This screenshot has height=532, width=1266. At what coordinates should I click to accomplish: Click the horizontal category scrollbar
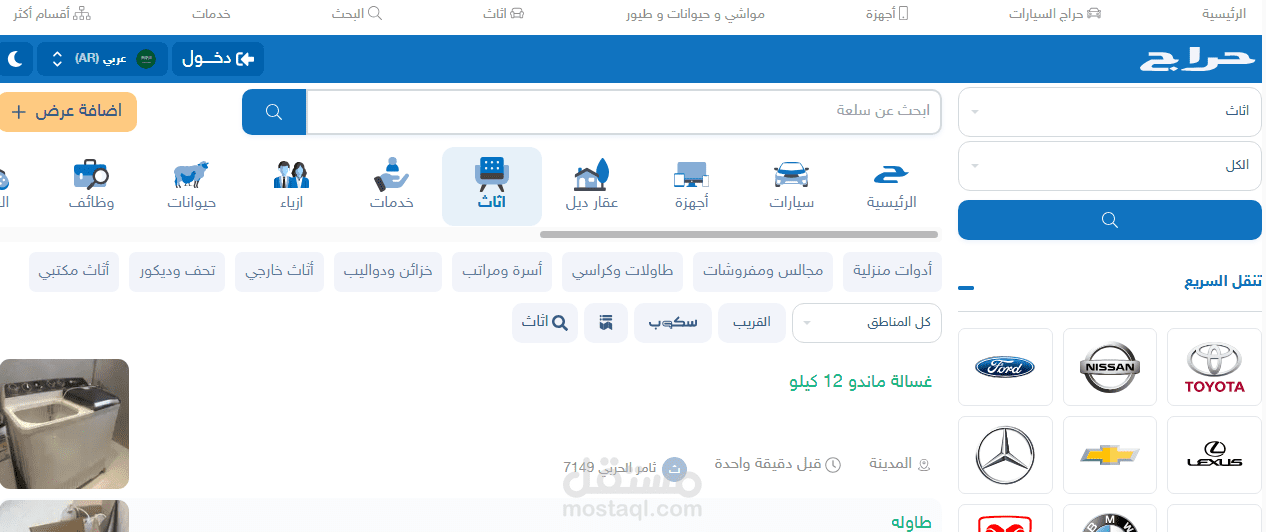738,235
